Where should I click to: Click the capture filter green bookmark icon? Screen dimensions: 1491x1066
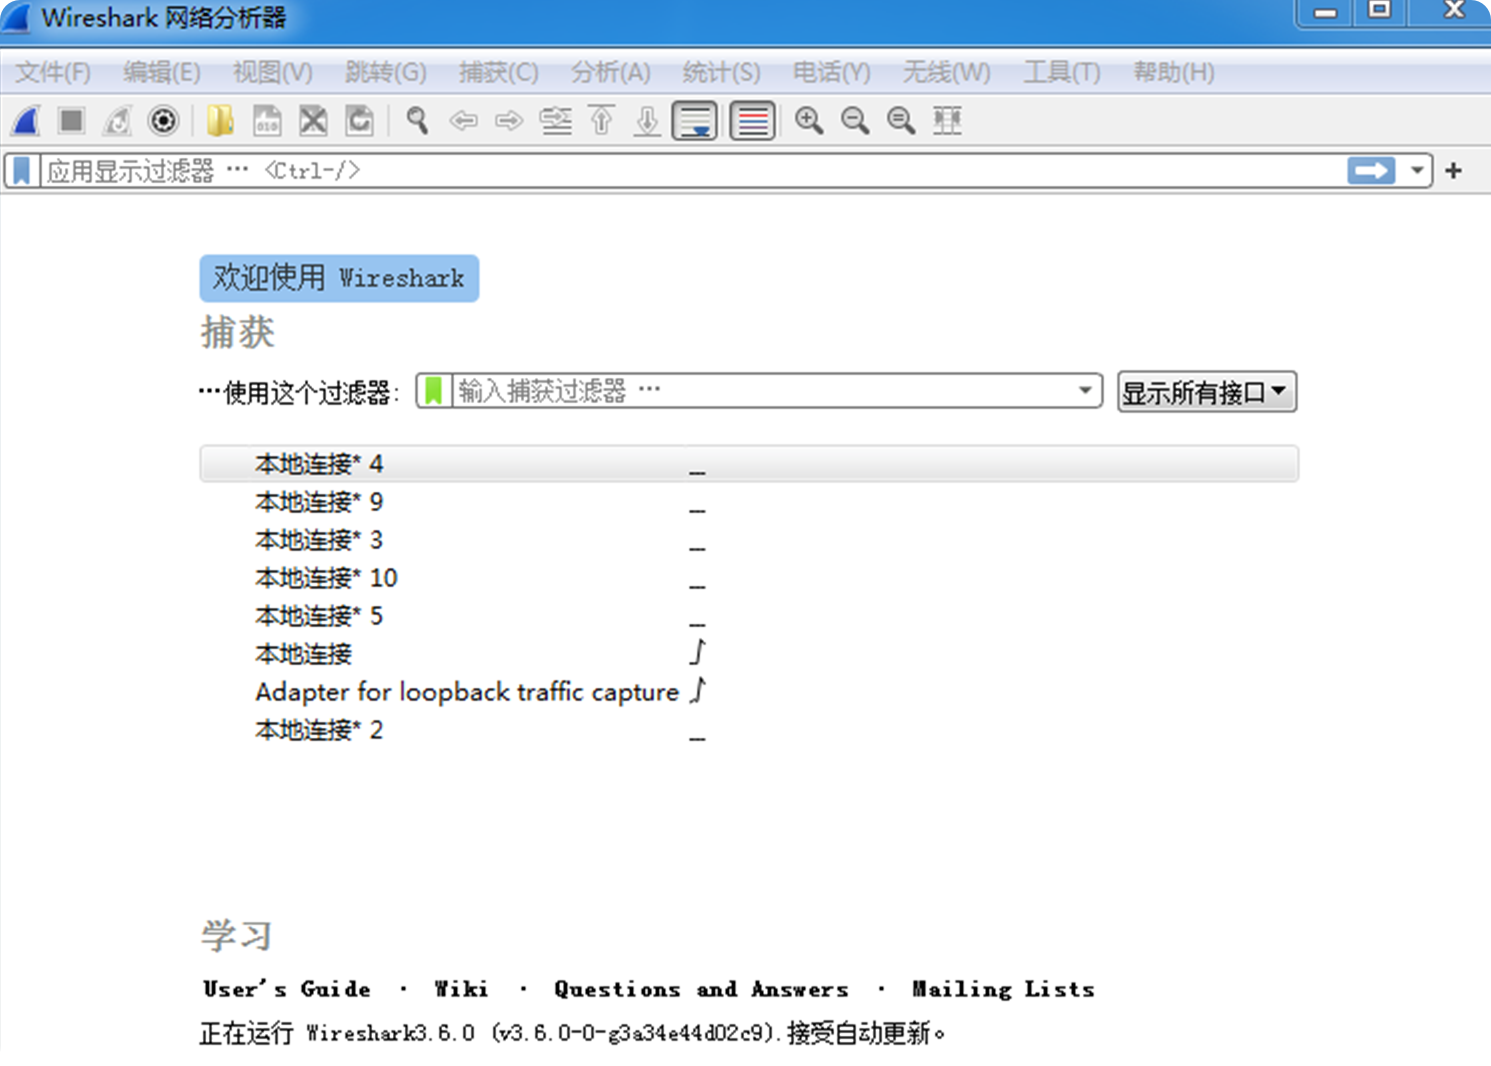pos(433,391)
